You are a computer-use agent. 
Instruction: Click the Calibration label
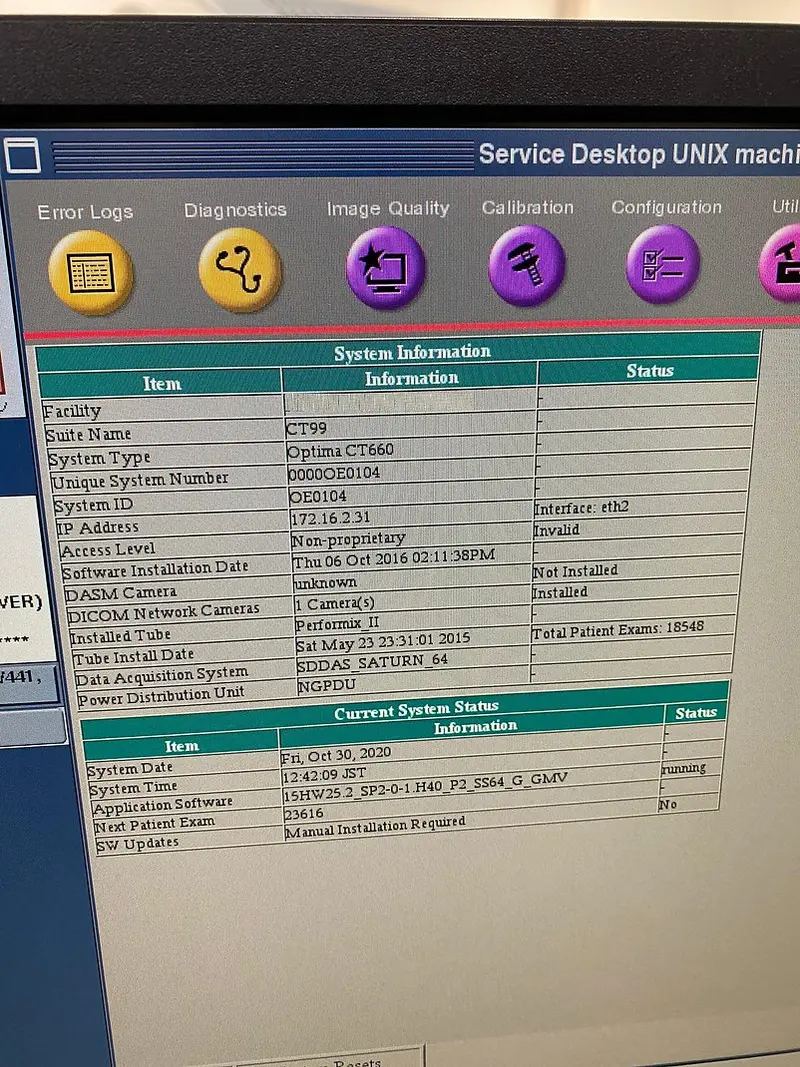coord(528,207)
